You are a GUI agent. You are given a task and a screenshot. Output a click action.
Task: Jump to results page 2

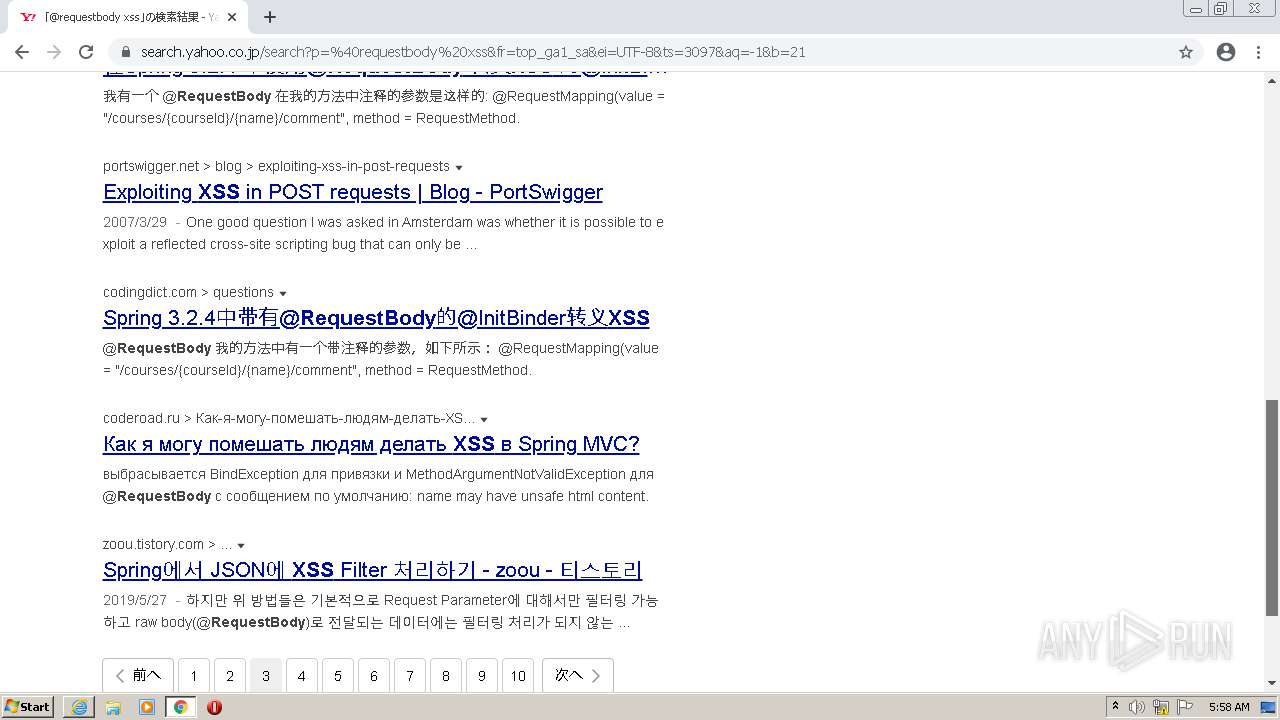tap(230, 676)
